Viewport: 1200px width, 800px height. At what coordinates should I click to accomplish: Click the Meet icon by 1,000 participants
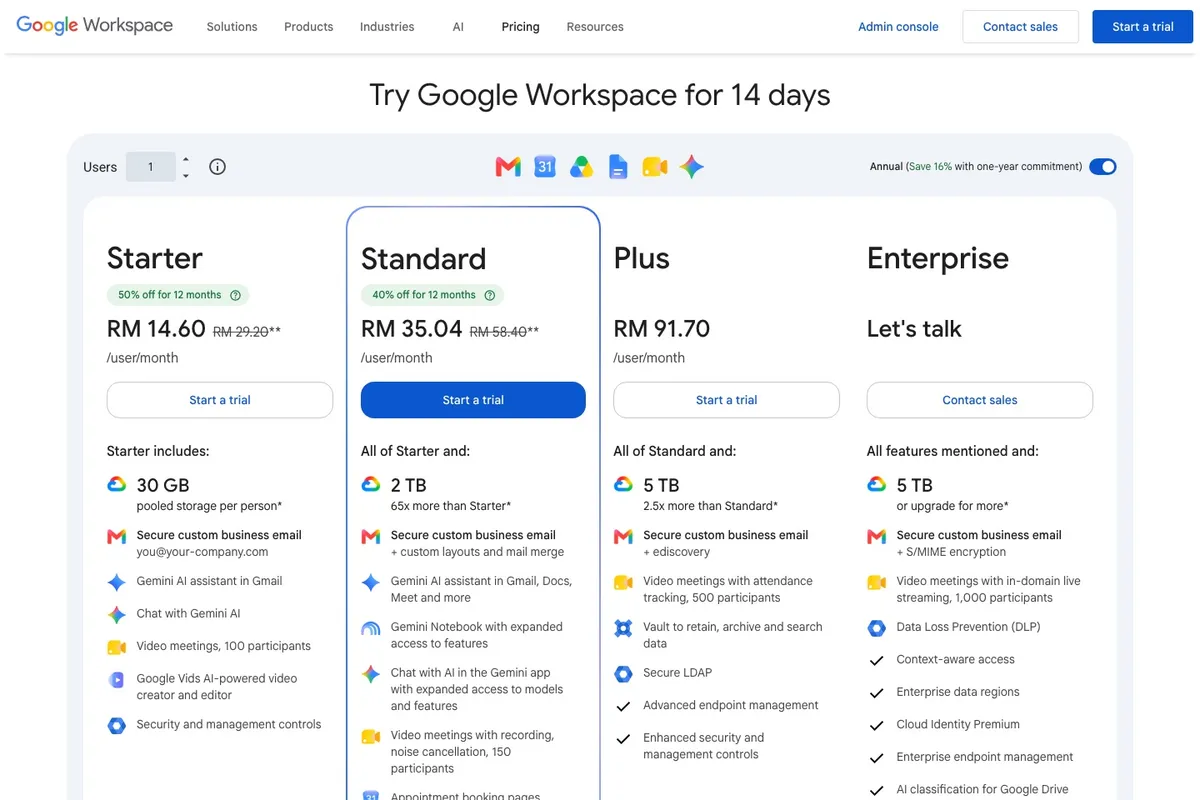(877, 582)
